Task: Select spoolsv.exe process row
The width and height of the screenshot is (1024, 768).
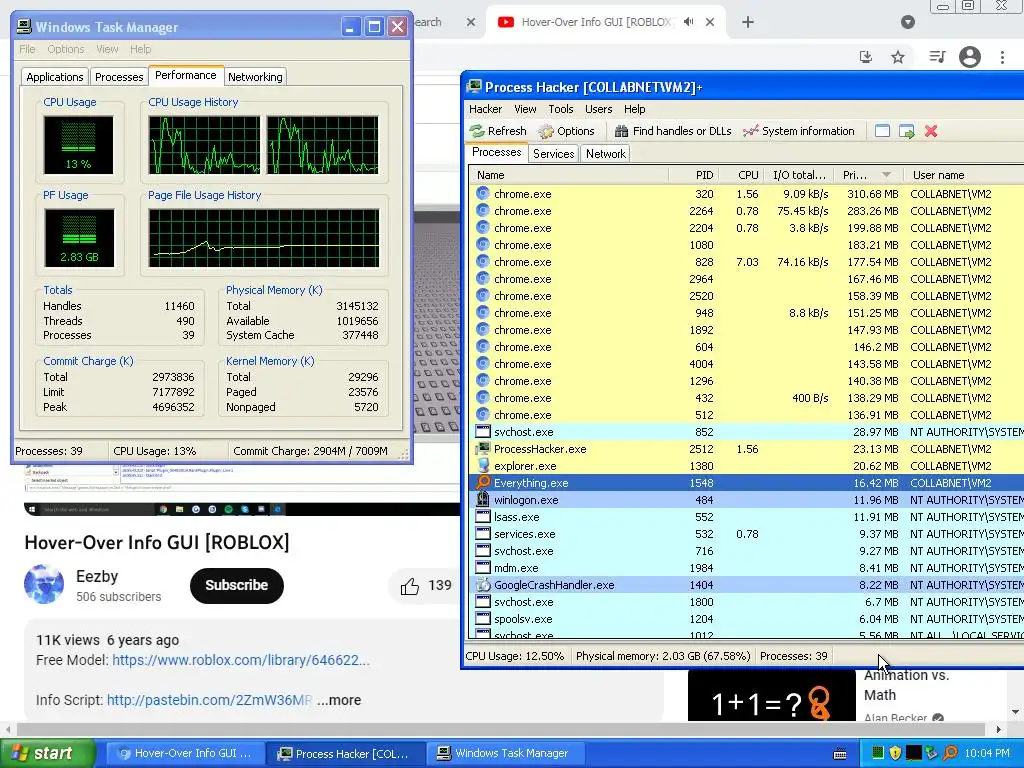Action: pyautogui.click(x=746, y=618)
